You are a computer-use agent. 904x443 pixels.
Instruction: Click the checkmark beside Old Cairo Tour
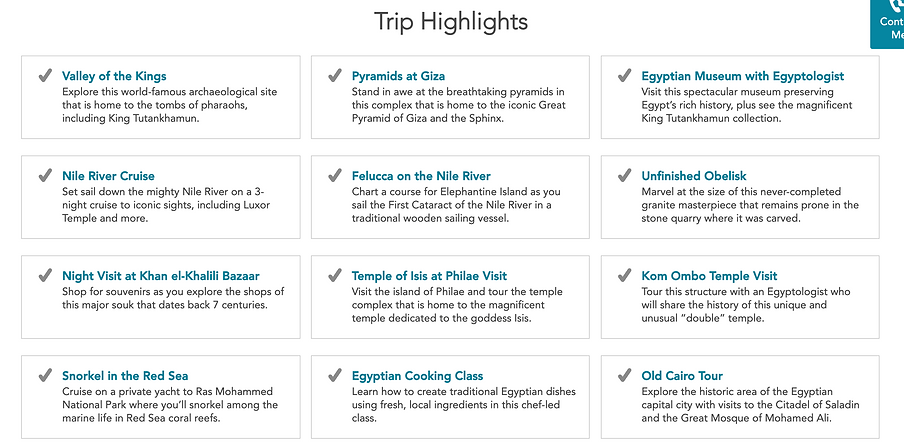(x=624, y=376)
